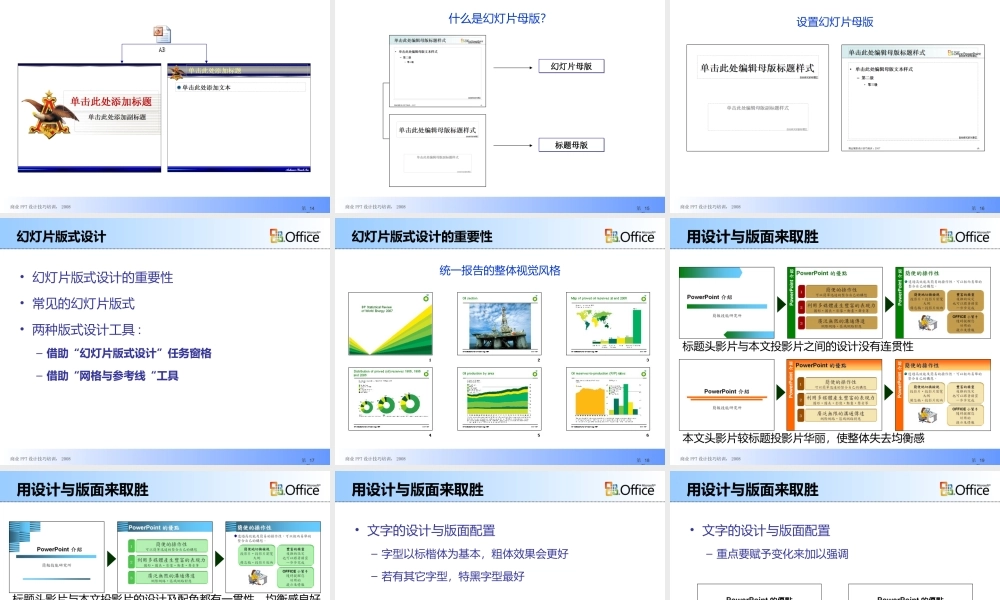This screenshot has height=600, width=1000.
Task: Click the 幻灯片母版 label box
Action: click(x=571, y=66)
